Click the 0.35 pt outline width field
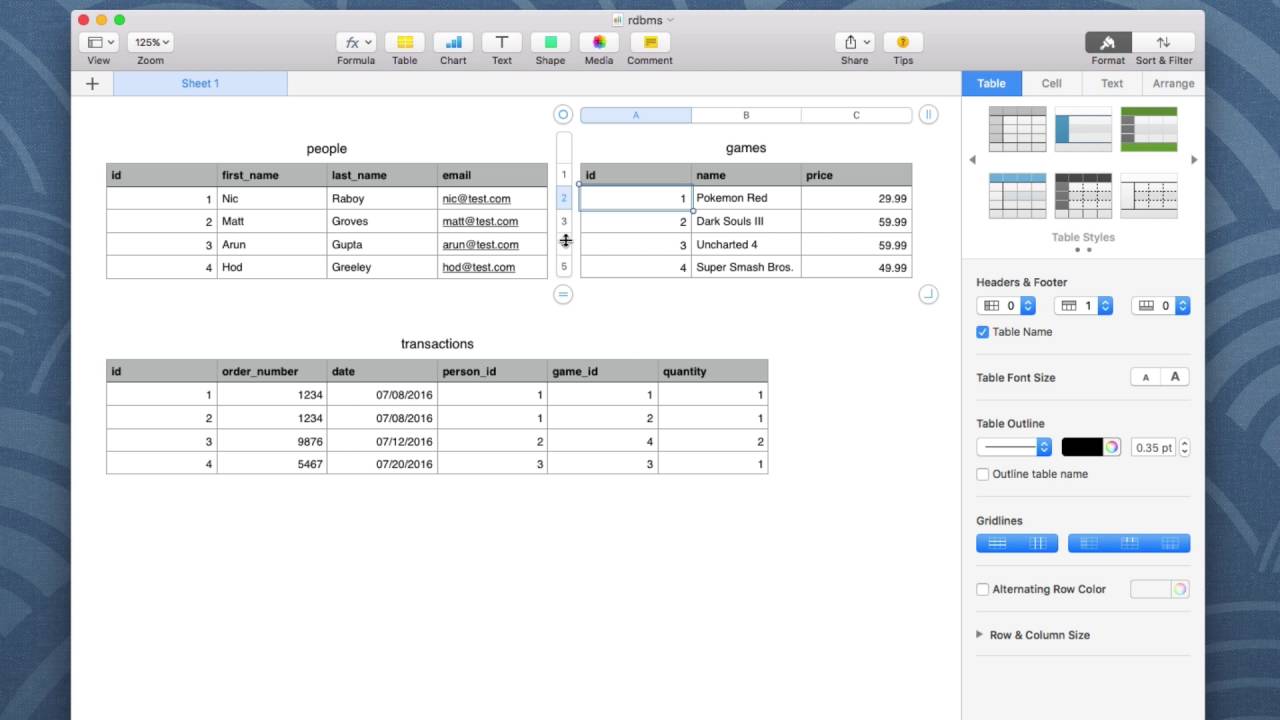 (x=1153, y=447)
